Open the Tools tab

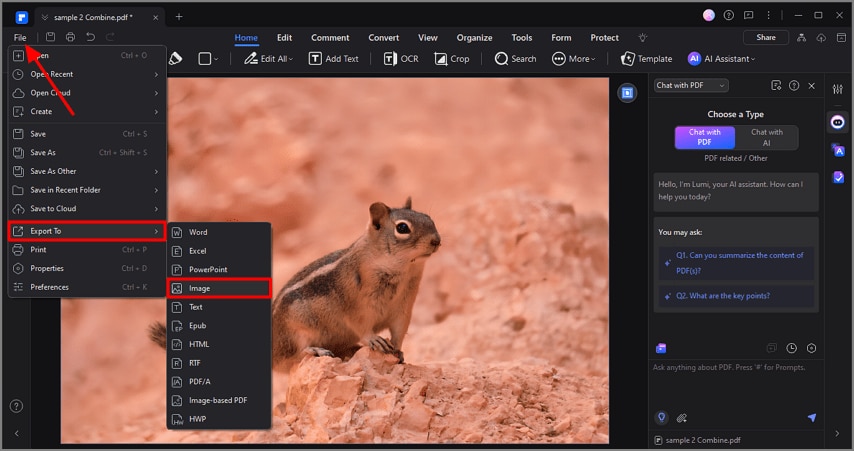coord(522,38)
